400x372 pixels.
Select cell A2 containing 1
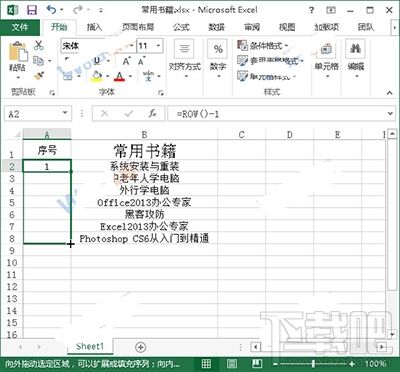tap(47, 166)
